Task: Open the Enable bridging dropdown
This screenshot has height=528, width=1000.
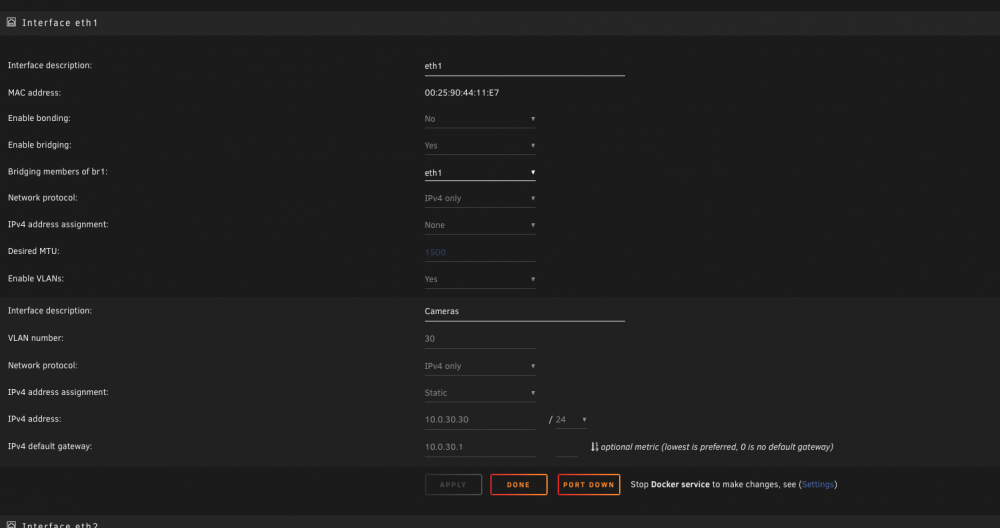Action: [x=480, y=146]
